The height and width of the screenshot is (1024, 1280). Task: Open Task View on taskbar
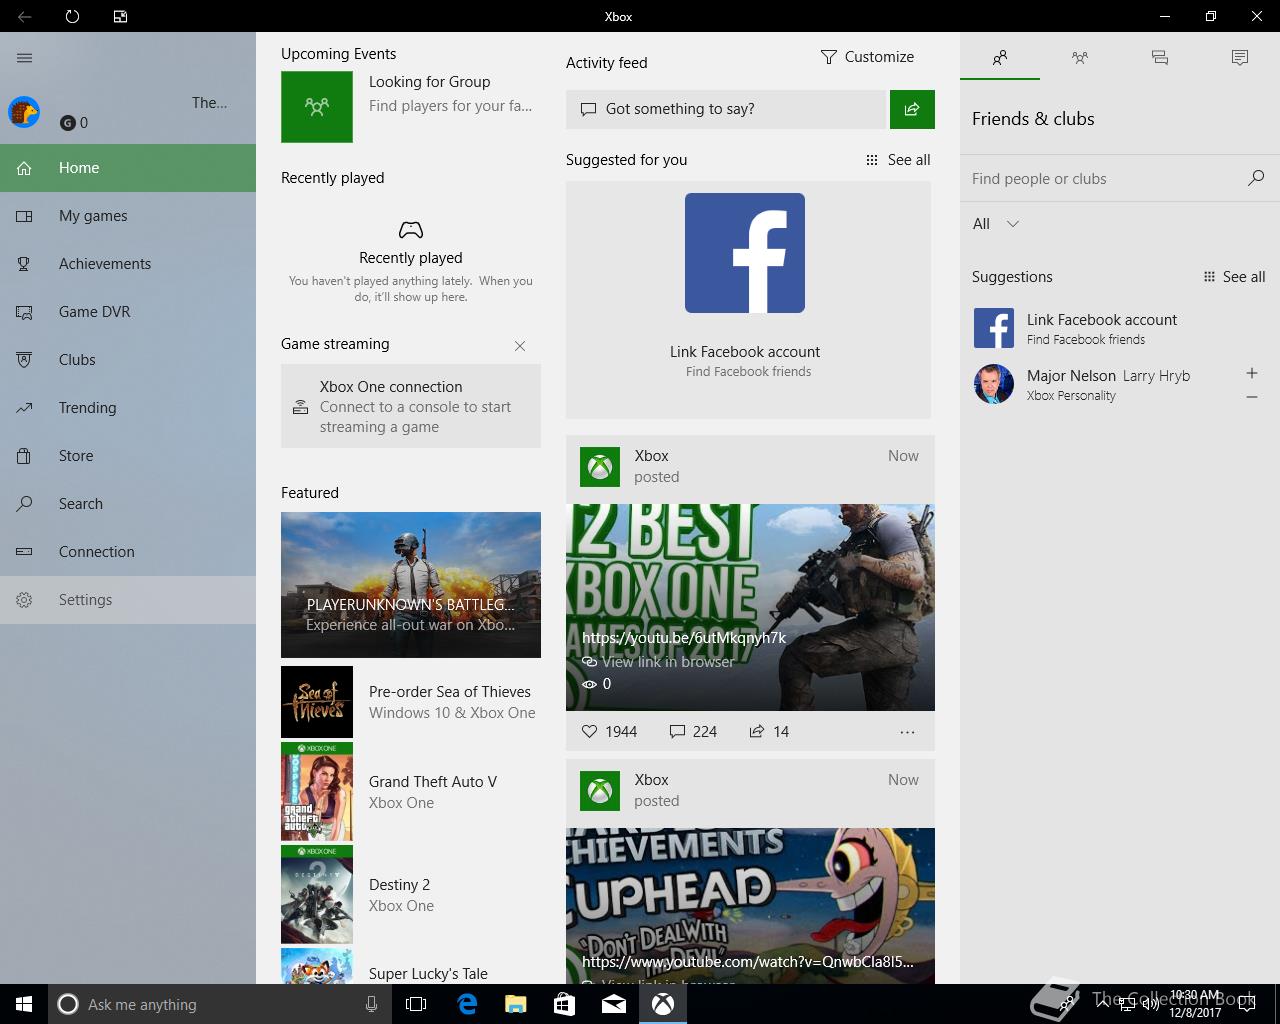click(416, 1004)
